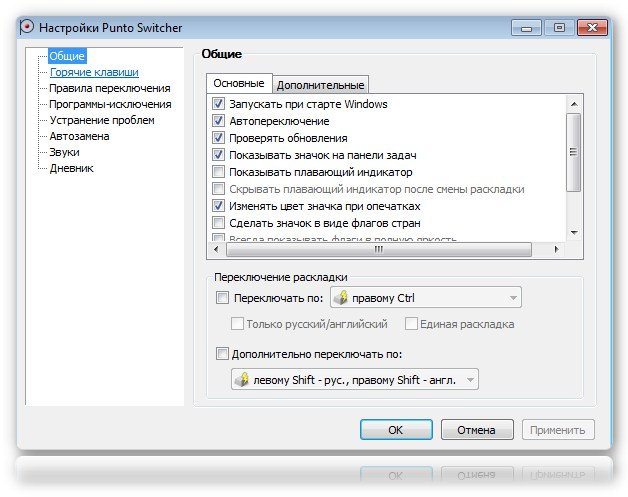This screenshot has height=497, width=628.
Task: Tick the Переключать по checkbox
Action: (222, 297)
